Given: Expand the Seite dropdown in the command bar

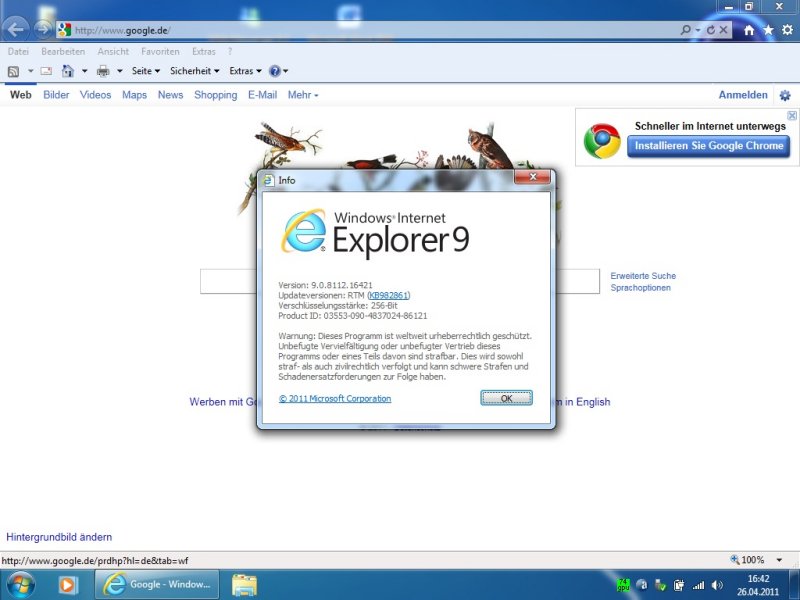Looking at the screenshot, I should (146, 71).
